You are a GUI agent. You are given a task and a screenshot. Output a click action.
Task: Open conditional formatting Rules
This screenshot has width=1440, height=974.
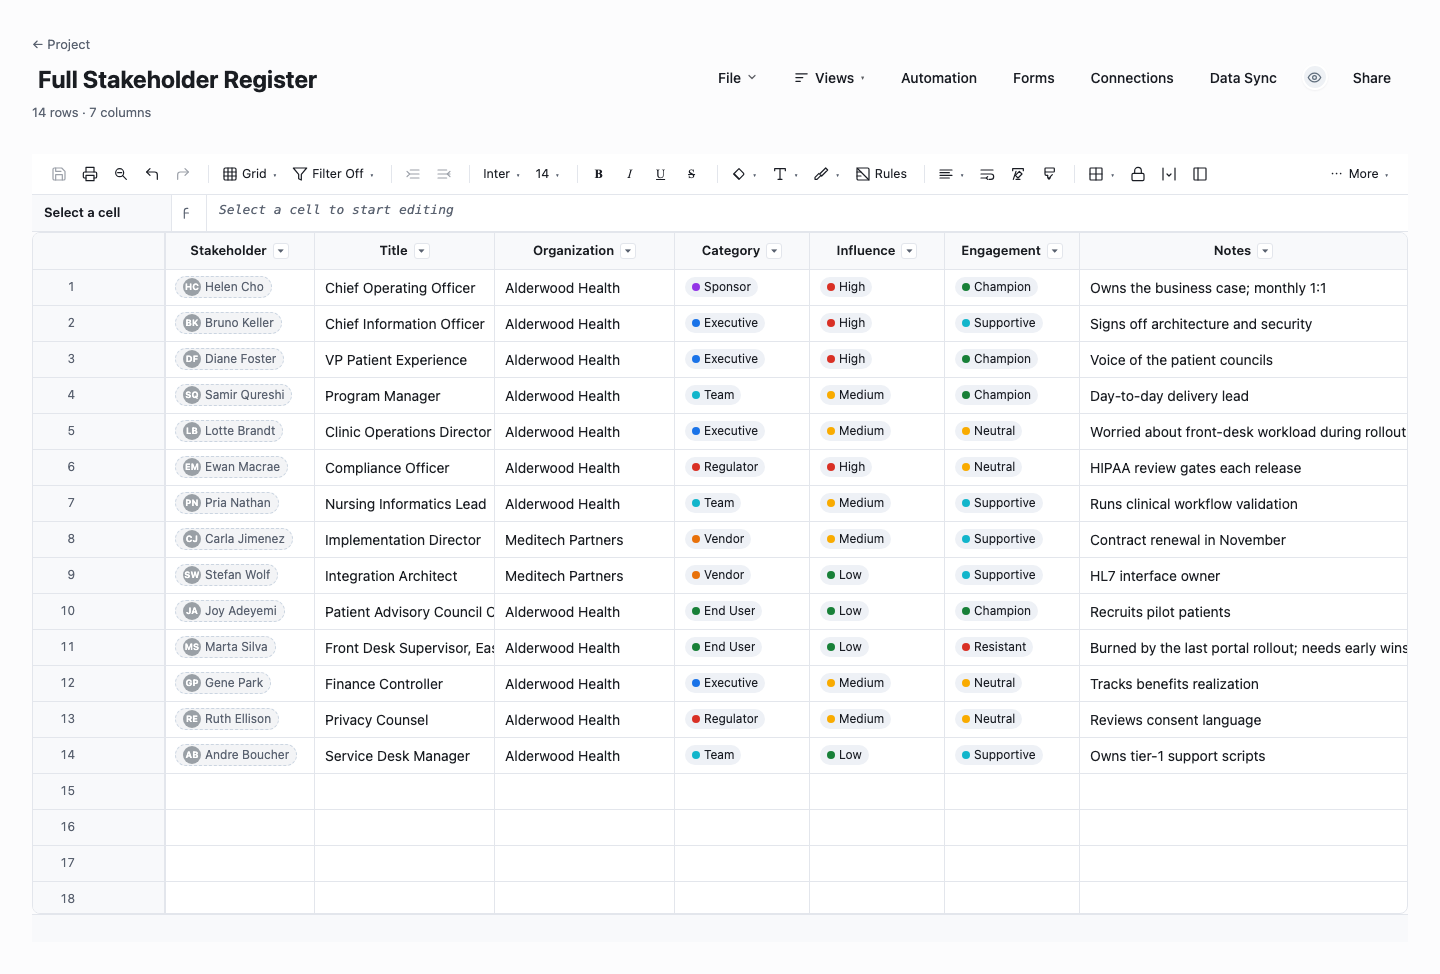(x=881, y=174)
